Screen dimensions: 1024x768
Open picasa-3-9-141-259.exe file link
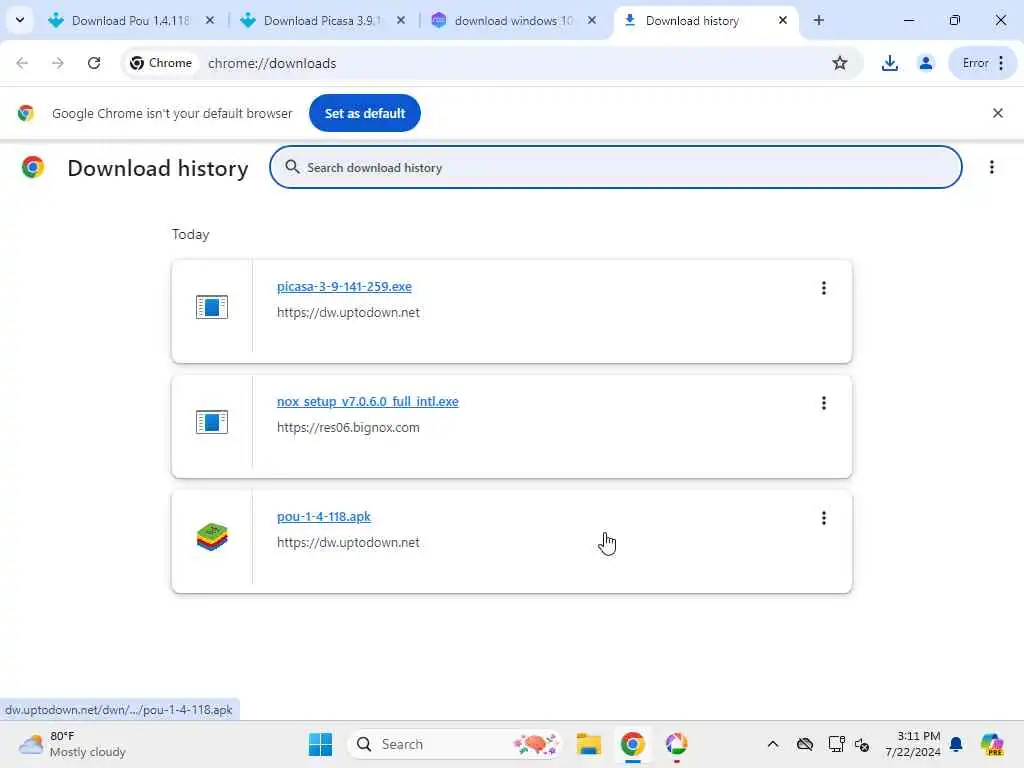(344, 286)
